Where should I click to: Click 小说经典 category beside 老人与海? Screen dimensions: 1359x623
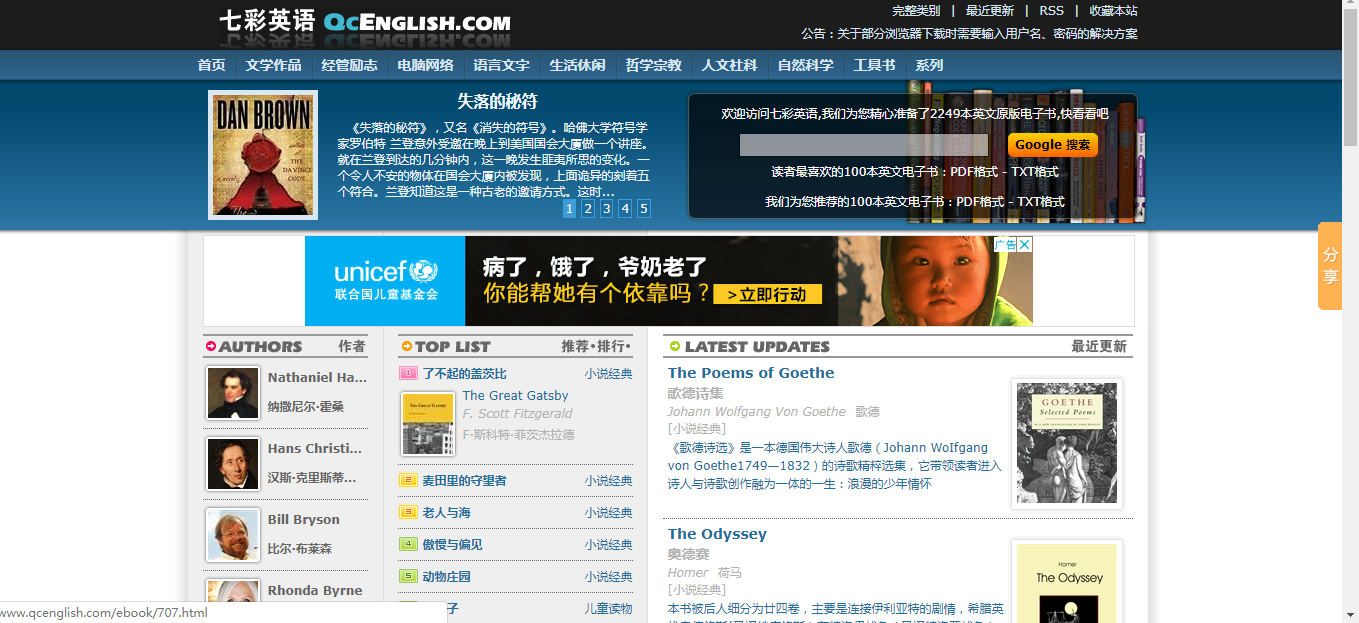click(609, 513)
